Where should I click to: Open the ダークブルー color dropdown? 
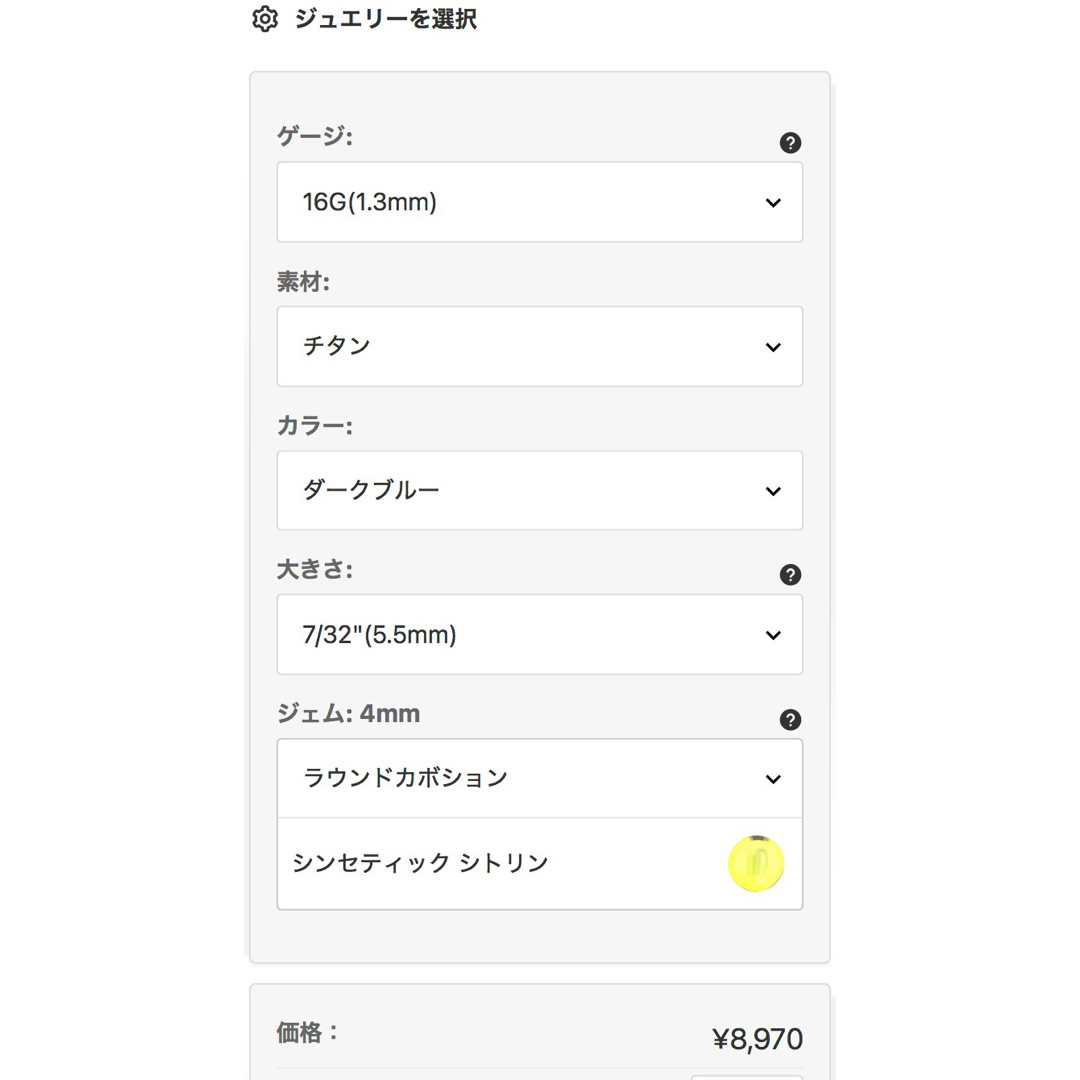tap(539, 490)
